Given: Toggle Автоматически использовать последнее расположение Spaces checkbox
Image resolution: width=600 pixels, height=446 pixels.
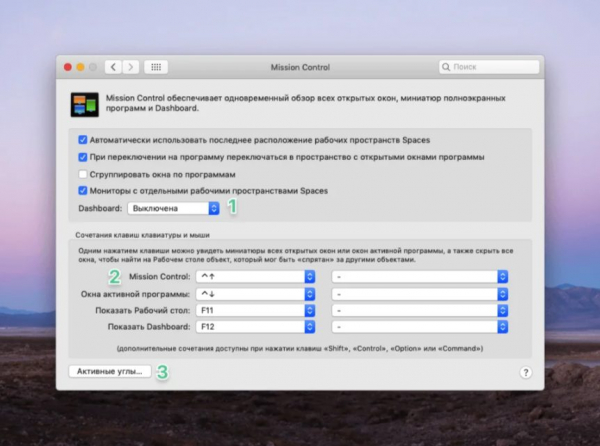Looking at the screenshot, I should pos(83,140).
